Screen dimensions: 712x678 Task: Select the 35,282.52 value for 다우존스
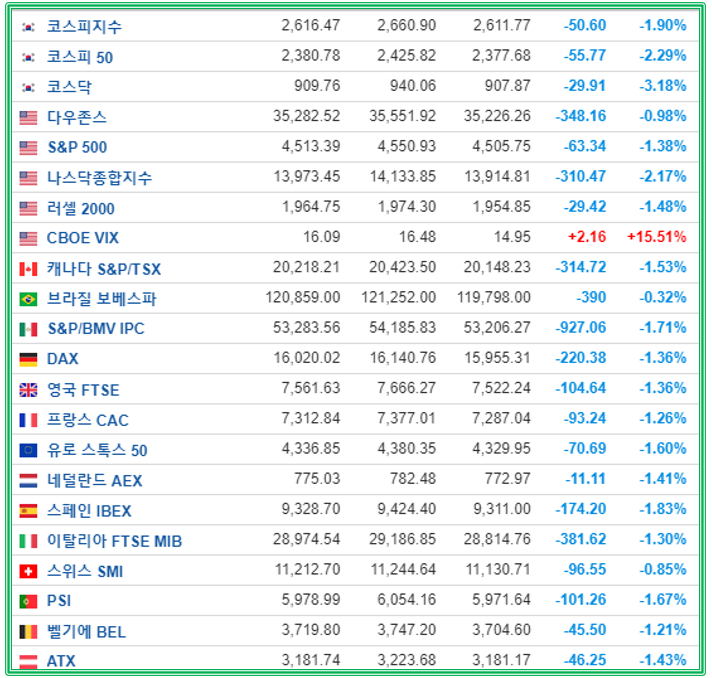click(x=307, y=116)
